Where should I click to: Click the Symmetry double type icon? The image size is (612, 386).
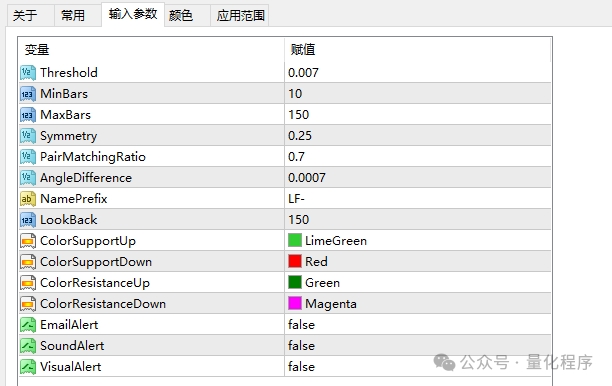(x=28, y=136)
